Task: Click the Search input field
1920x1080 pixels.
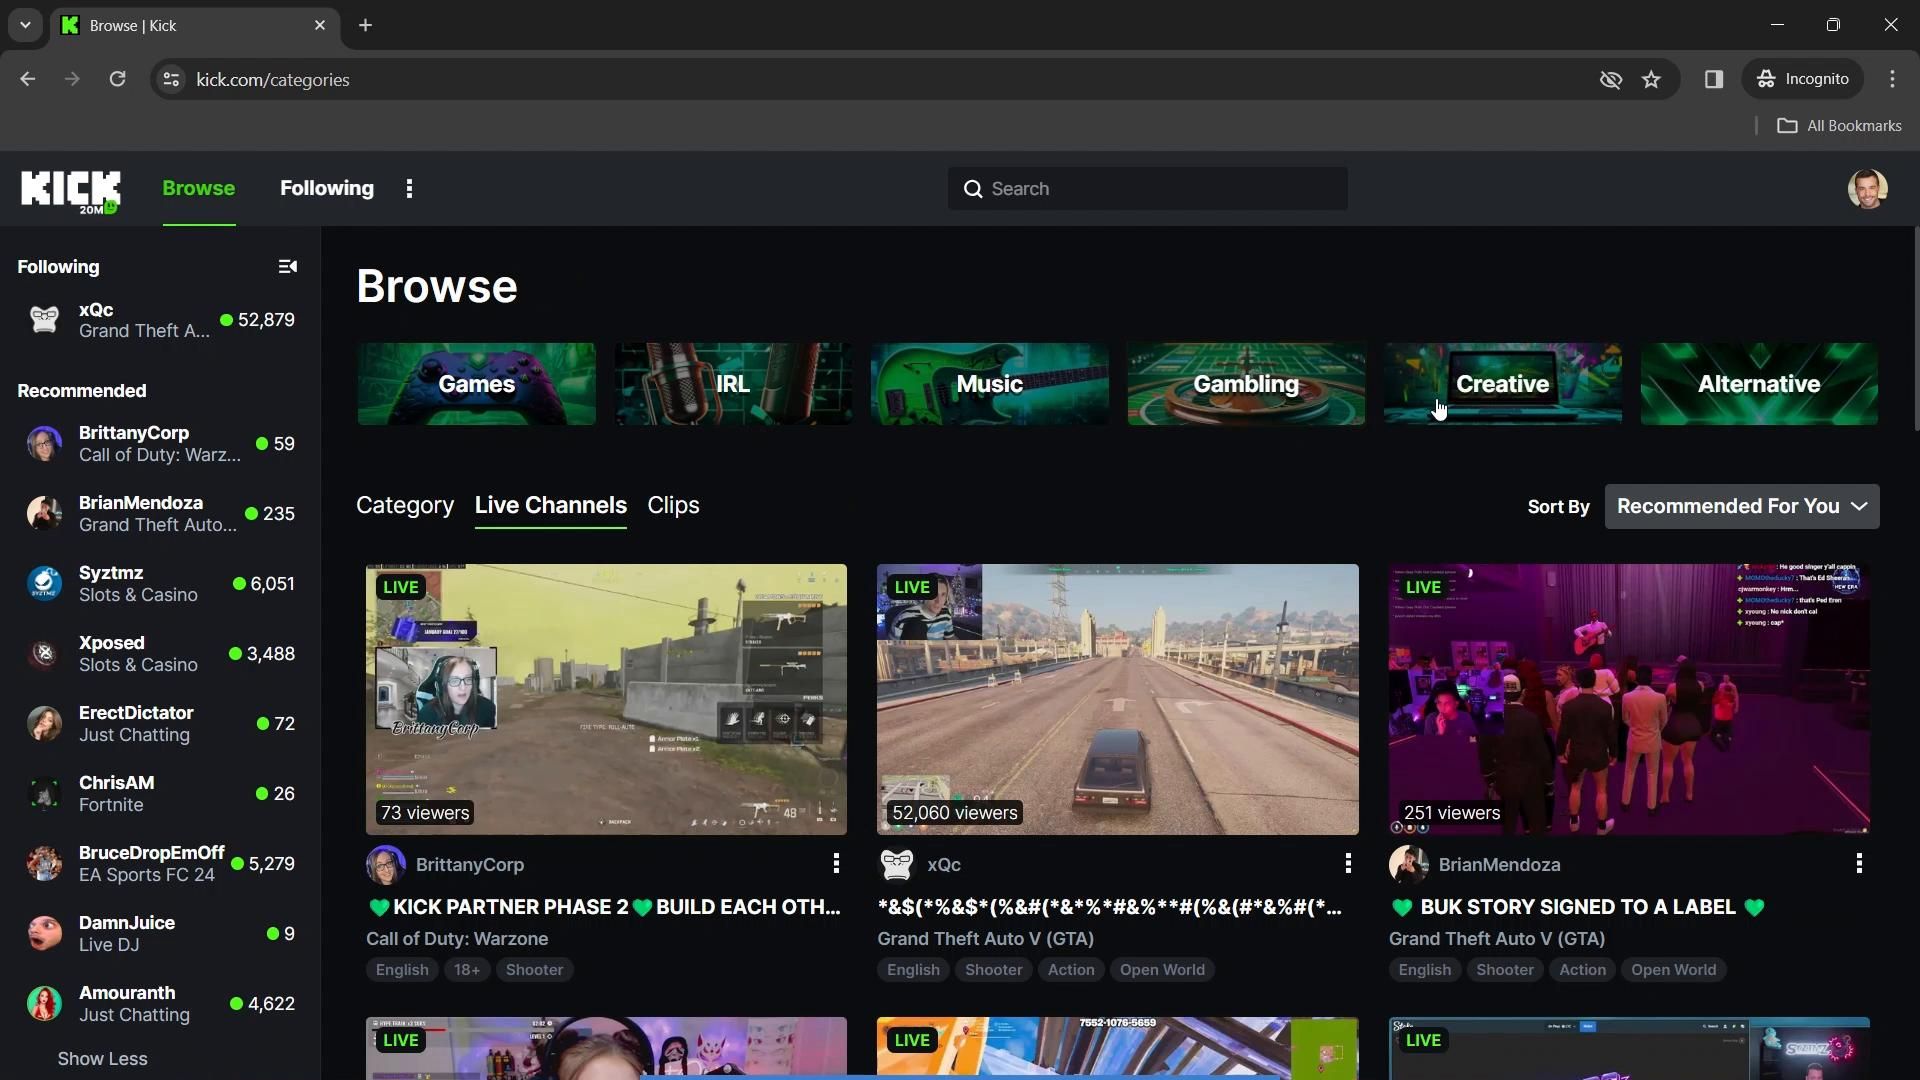Action: (x=1160, y=189)
